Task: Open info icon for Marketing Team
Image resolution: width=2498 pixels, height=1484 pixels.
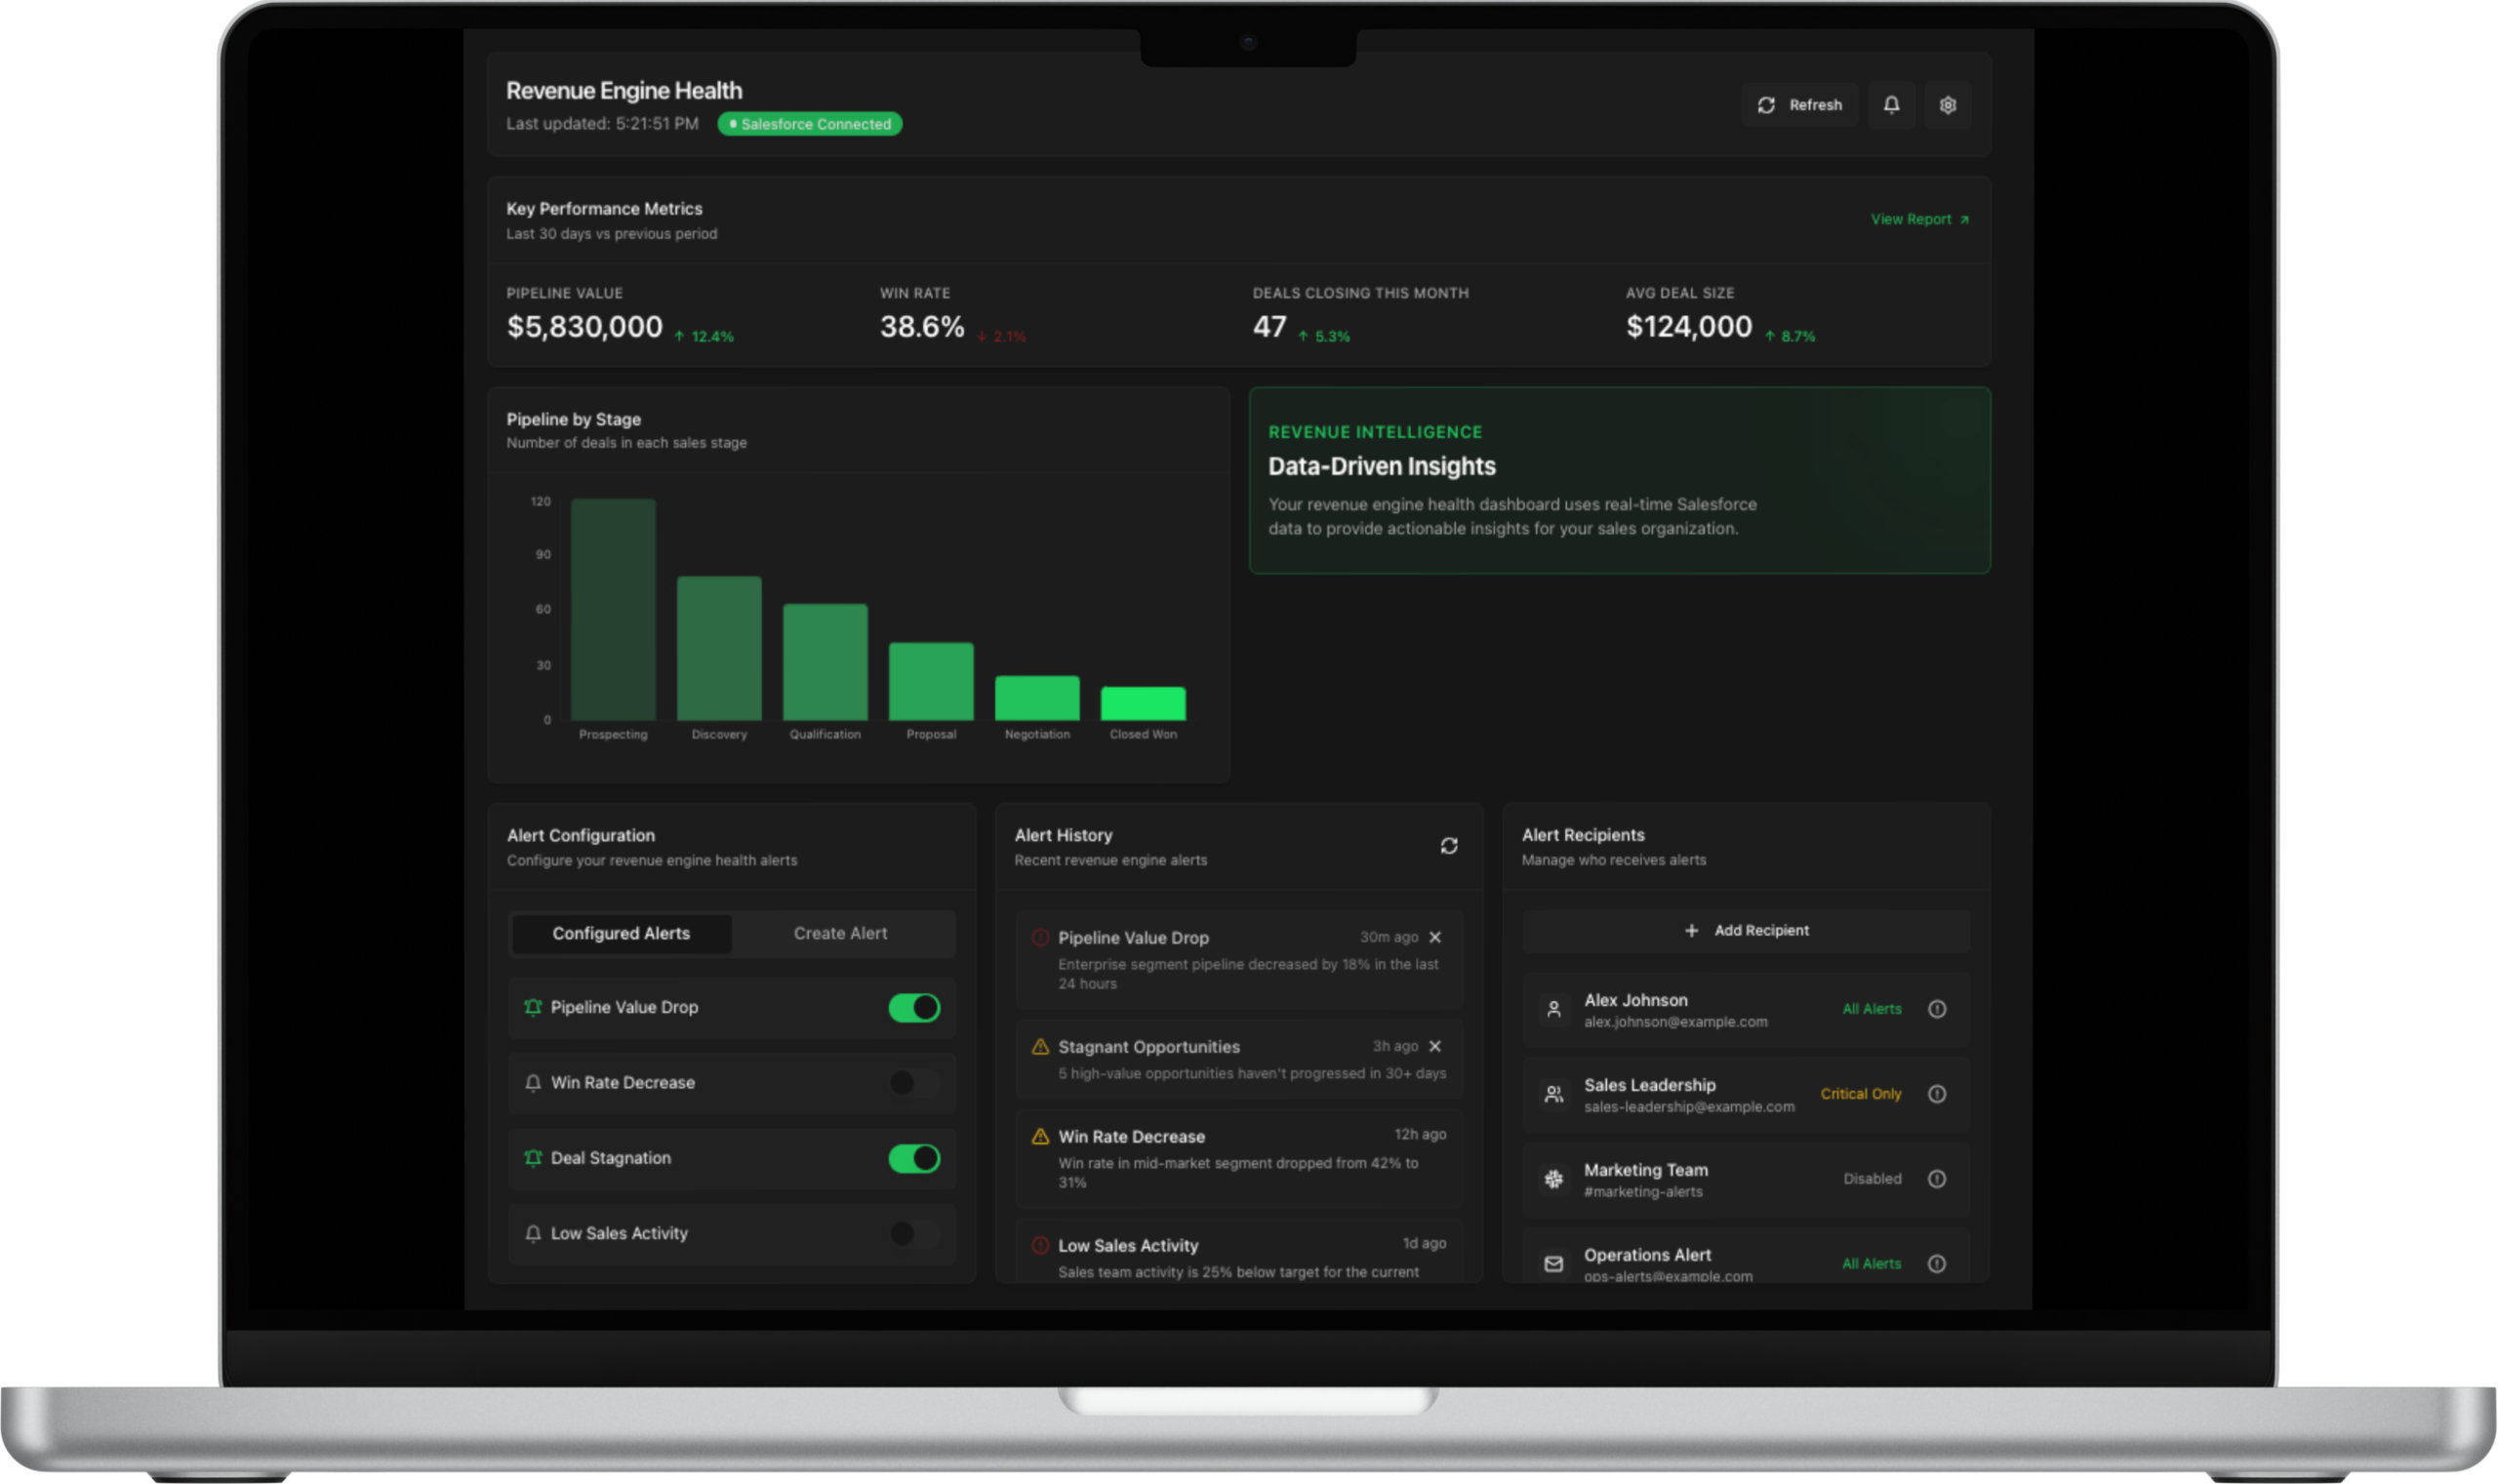Action: (1937, 1179)
